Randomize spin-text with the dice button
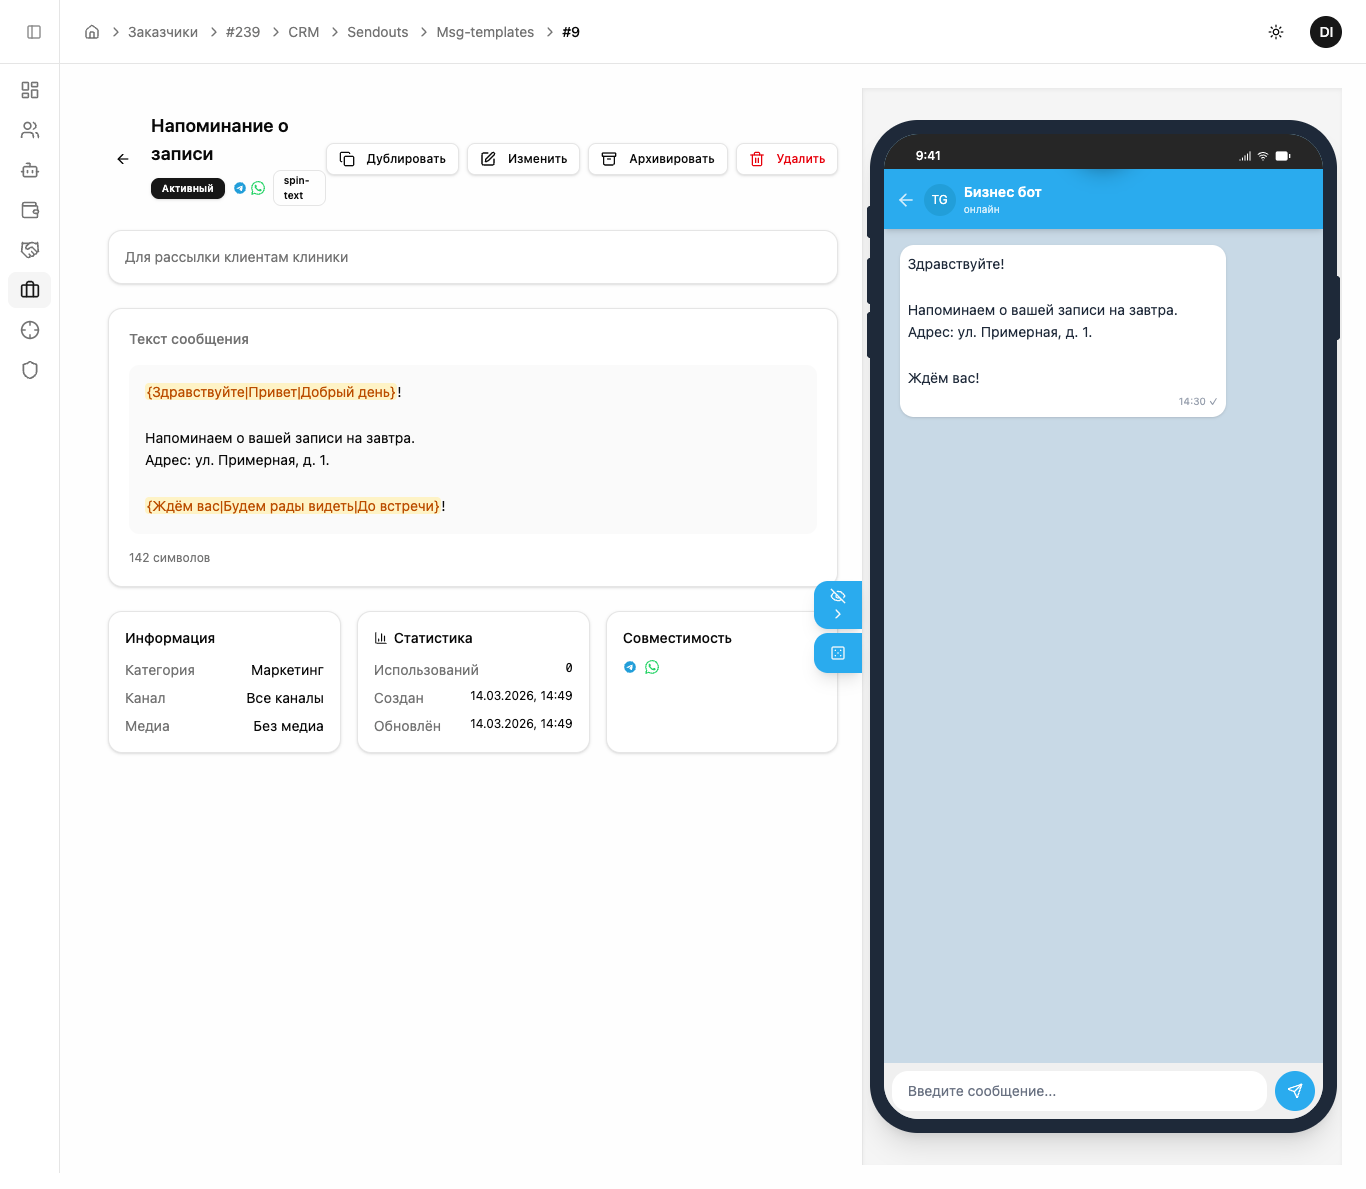Viewport: 1366px width, 1189px height. coord(838,653)
